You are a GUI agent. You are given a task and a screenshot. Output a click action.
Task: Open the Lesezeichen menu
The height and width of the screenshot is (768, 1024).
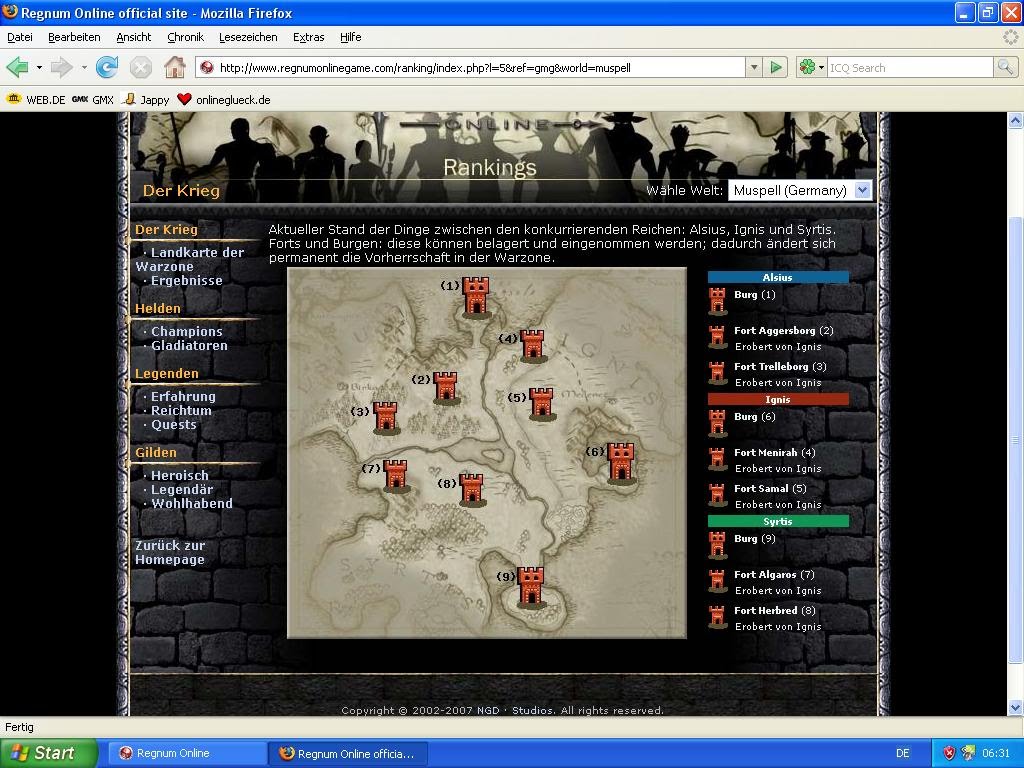pos(248,37)
